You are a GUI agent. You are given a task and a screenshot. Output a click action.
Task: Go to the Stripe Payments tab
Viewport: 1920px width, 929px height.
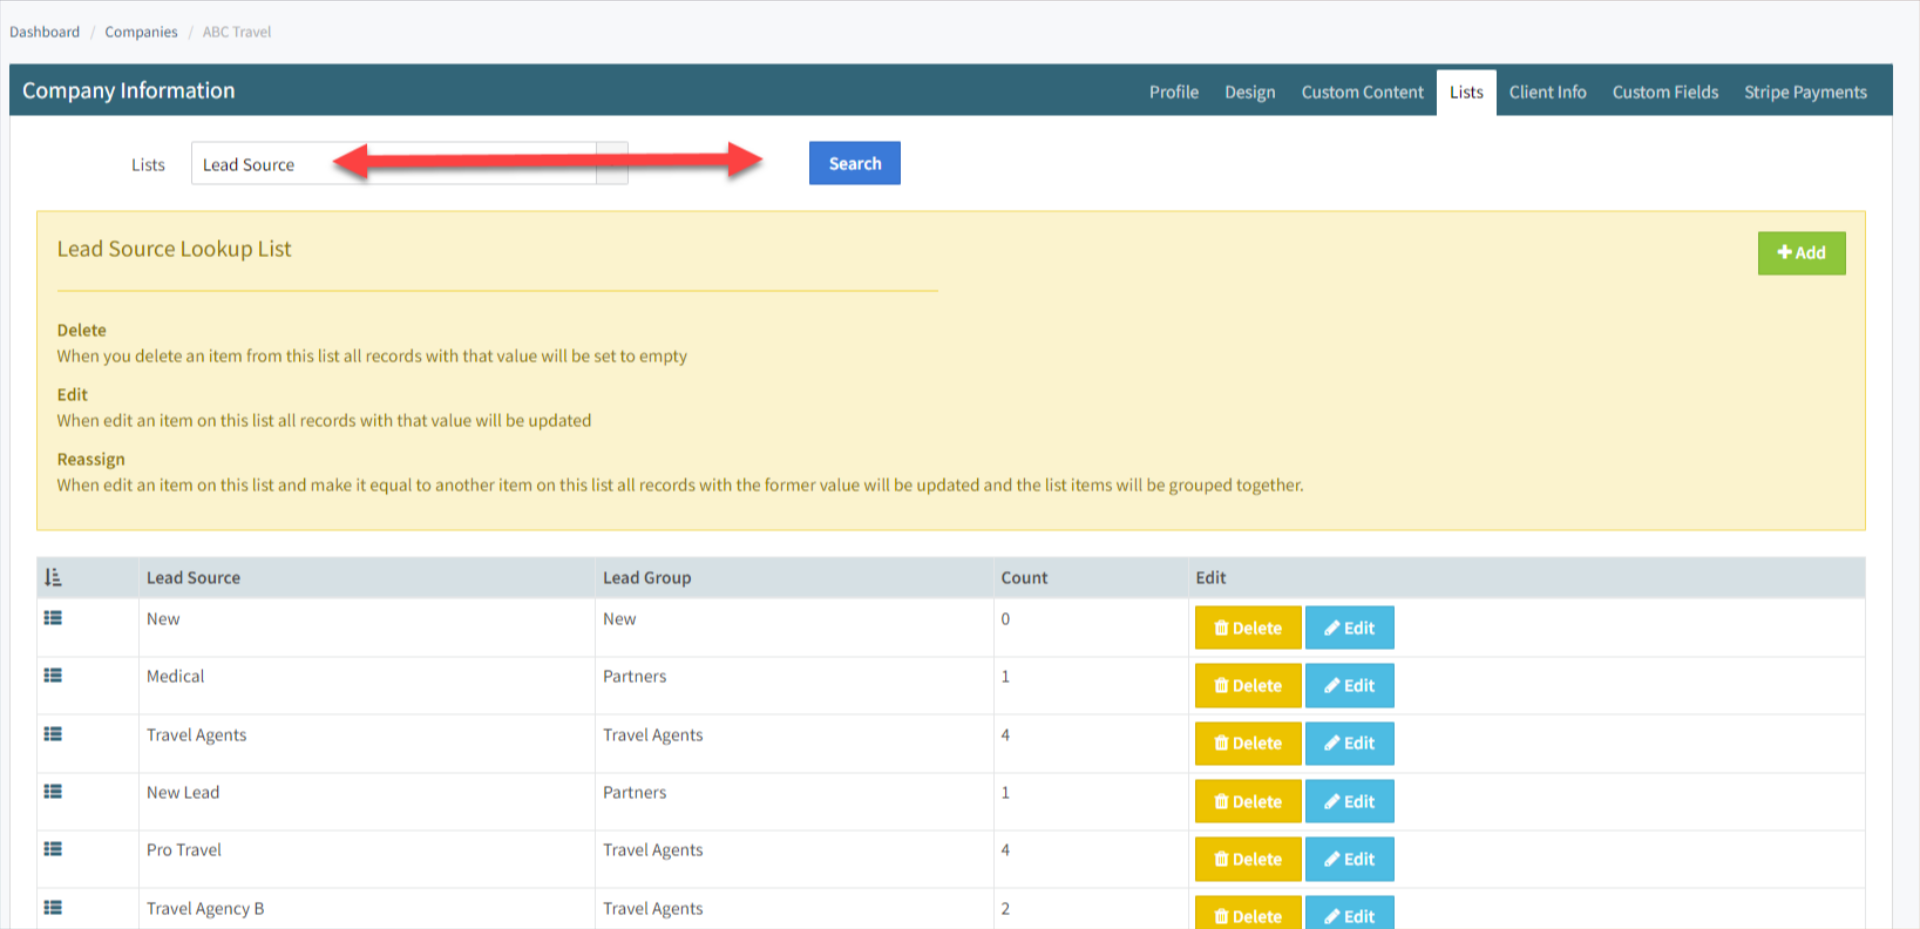(x=1804, y=92)
